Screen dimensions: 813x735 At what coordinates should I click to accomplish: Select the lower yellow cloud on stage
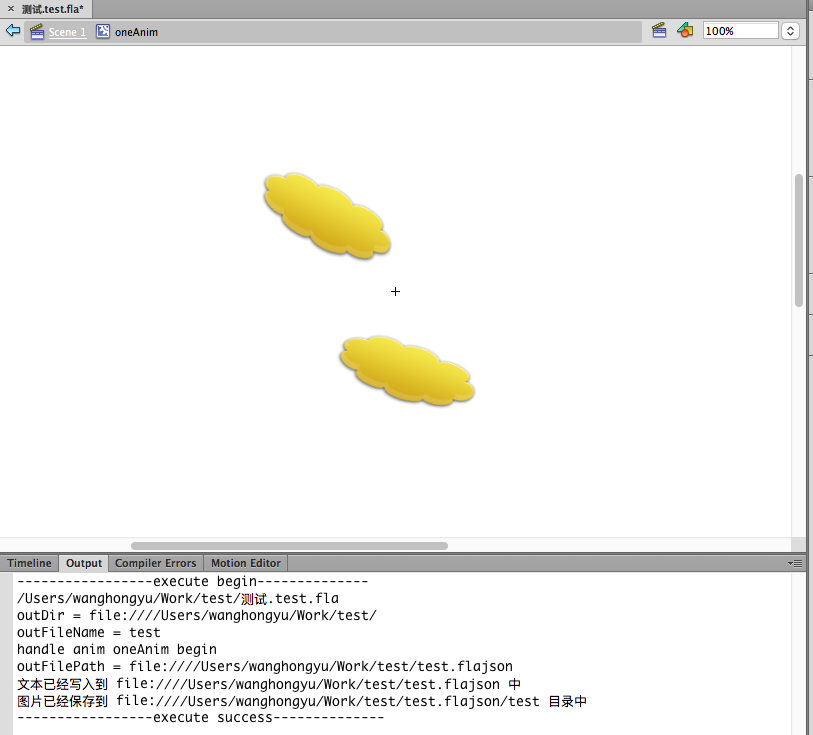coord(407,370)
